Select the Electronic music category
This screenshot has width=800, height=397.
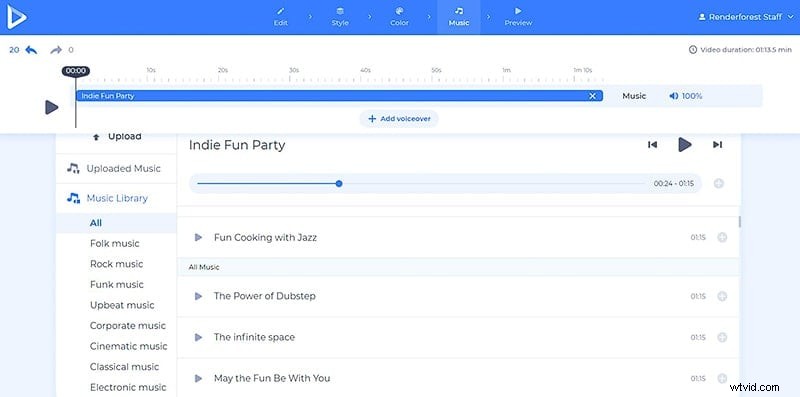click(x=128, y=387)
